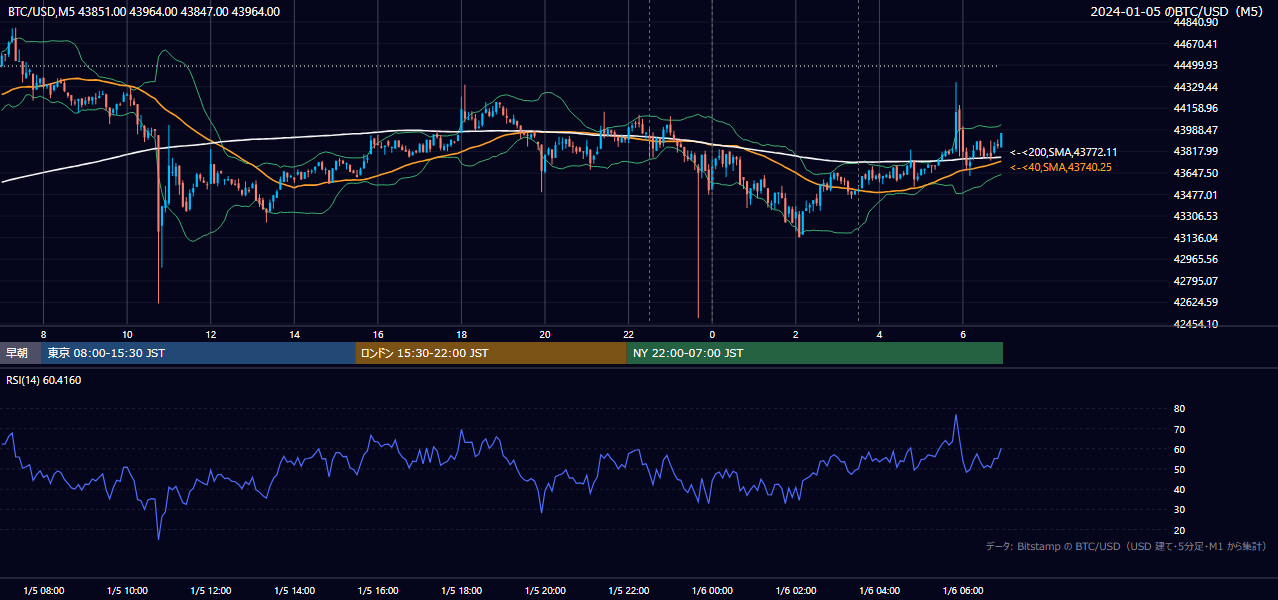This screenshot has width=1278, height=600.
Task: Click price axis label 42965.56
Action: tap(1195, 259)
